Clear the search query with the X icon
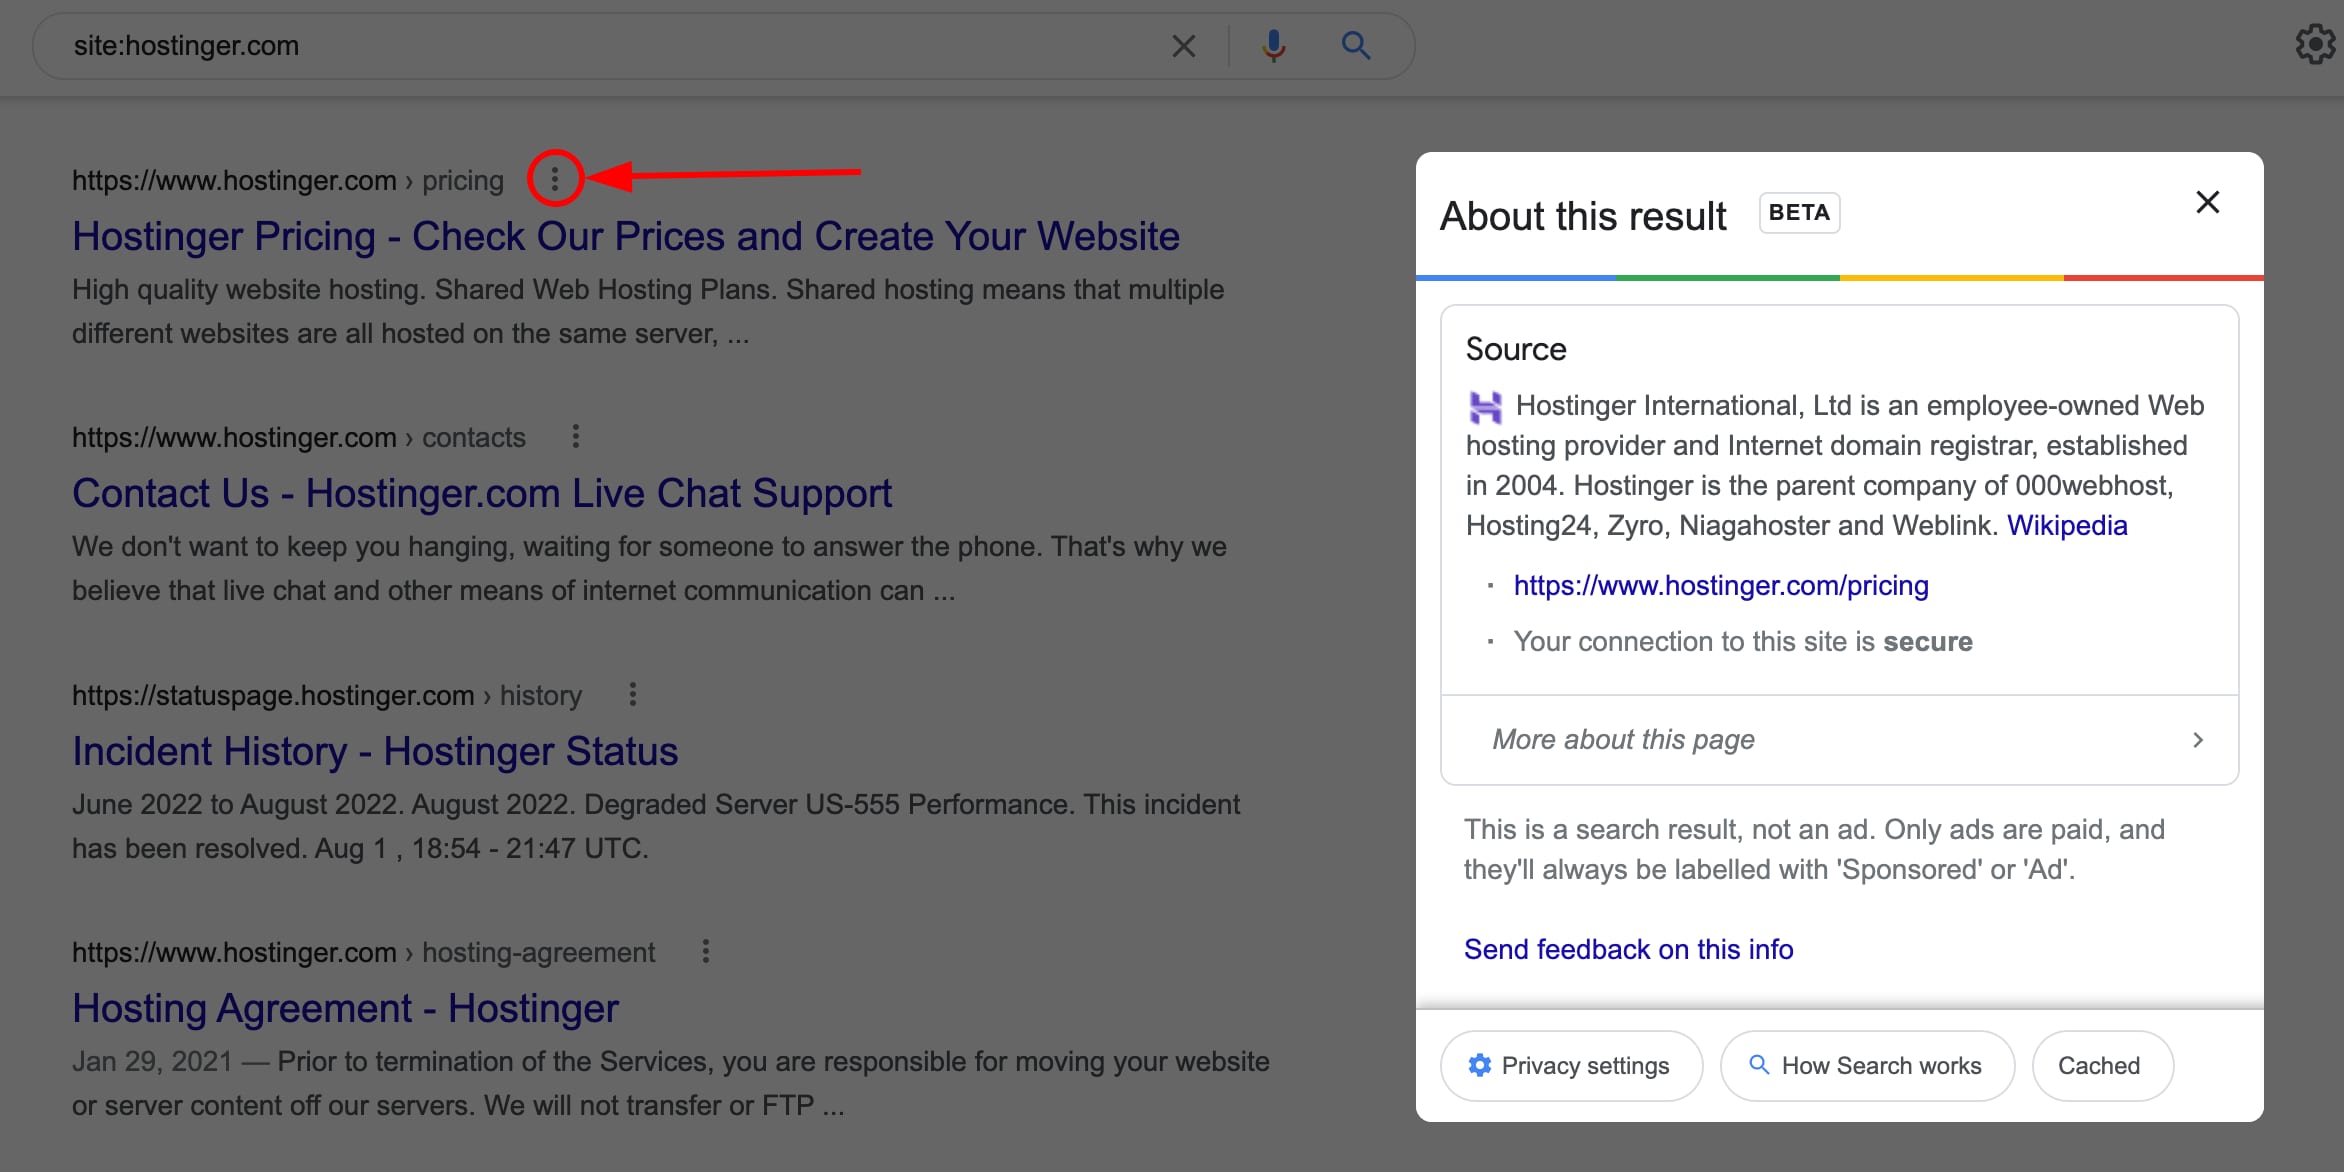The height and width of the screenshot is (1172, 2344). pyautogui.click(x=1184, y=45)
